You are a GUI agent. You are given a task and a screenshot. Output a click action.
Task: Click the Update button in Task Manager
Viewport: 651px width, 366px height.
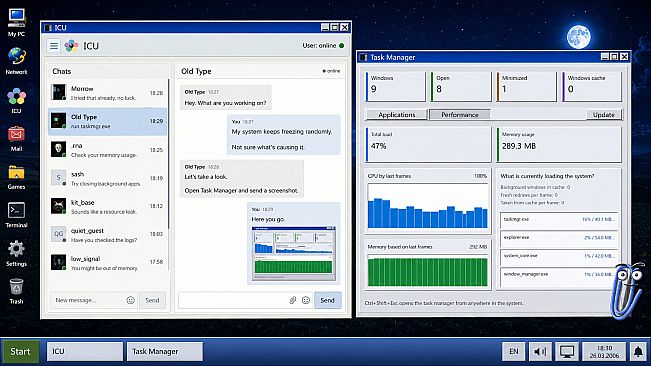(604, 115)
